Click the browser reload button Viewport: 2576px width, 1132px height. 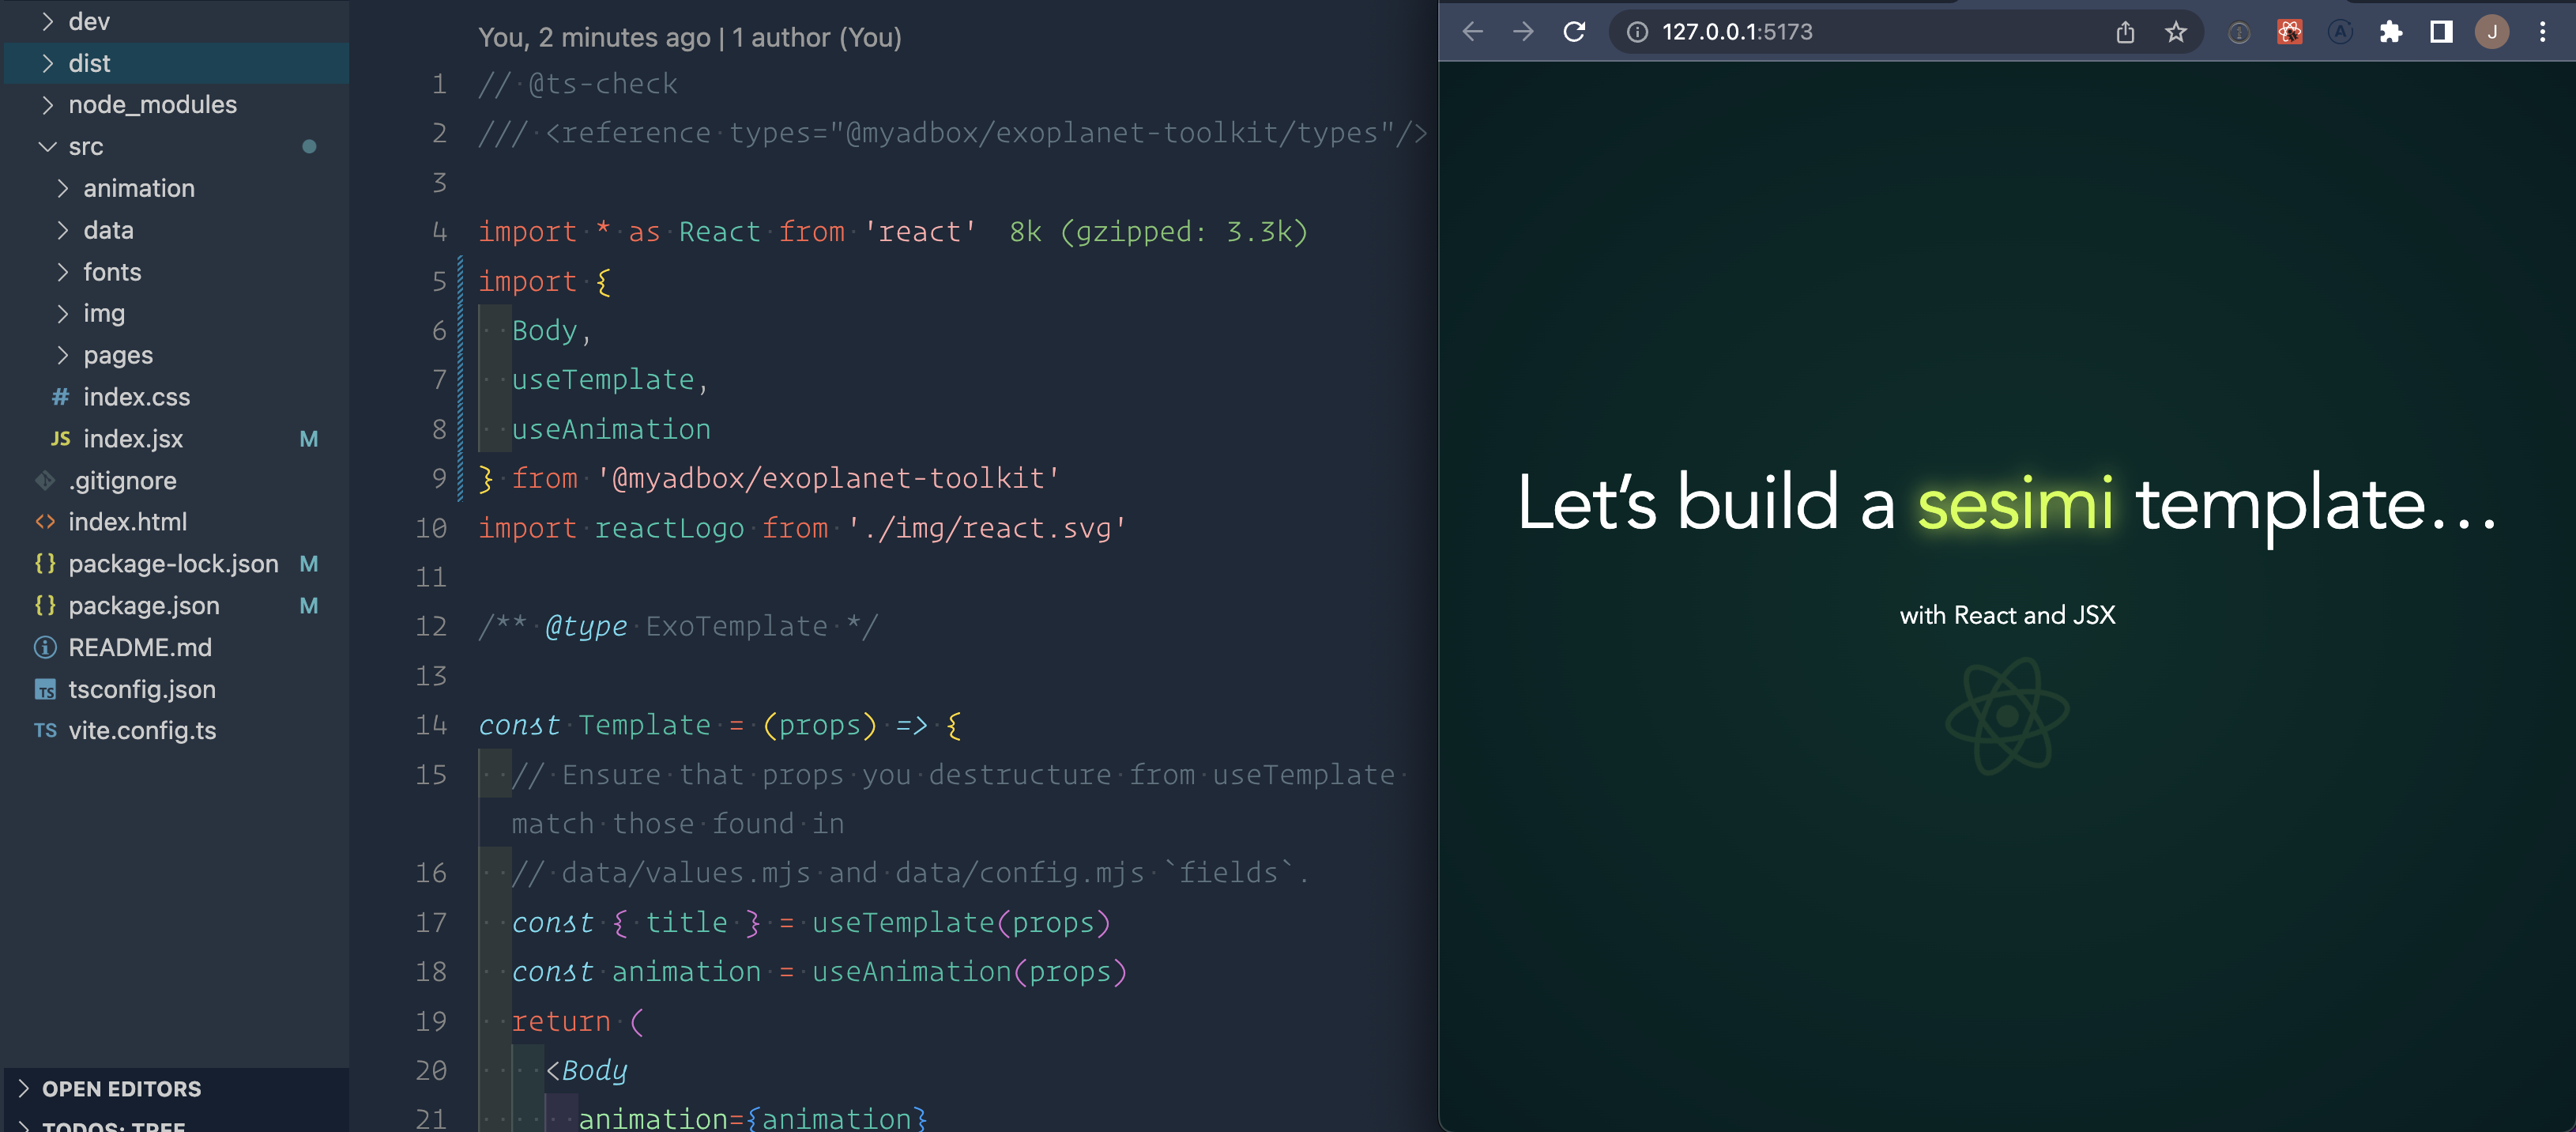click(x=1574, y=32)
